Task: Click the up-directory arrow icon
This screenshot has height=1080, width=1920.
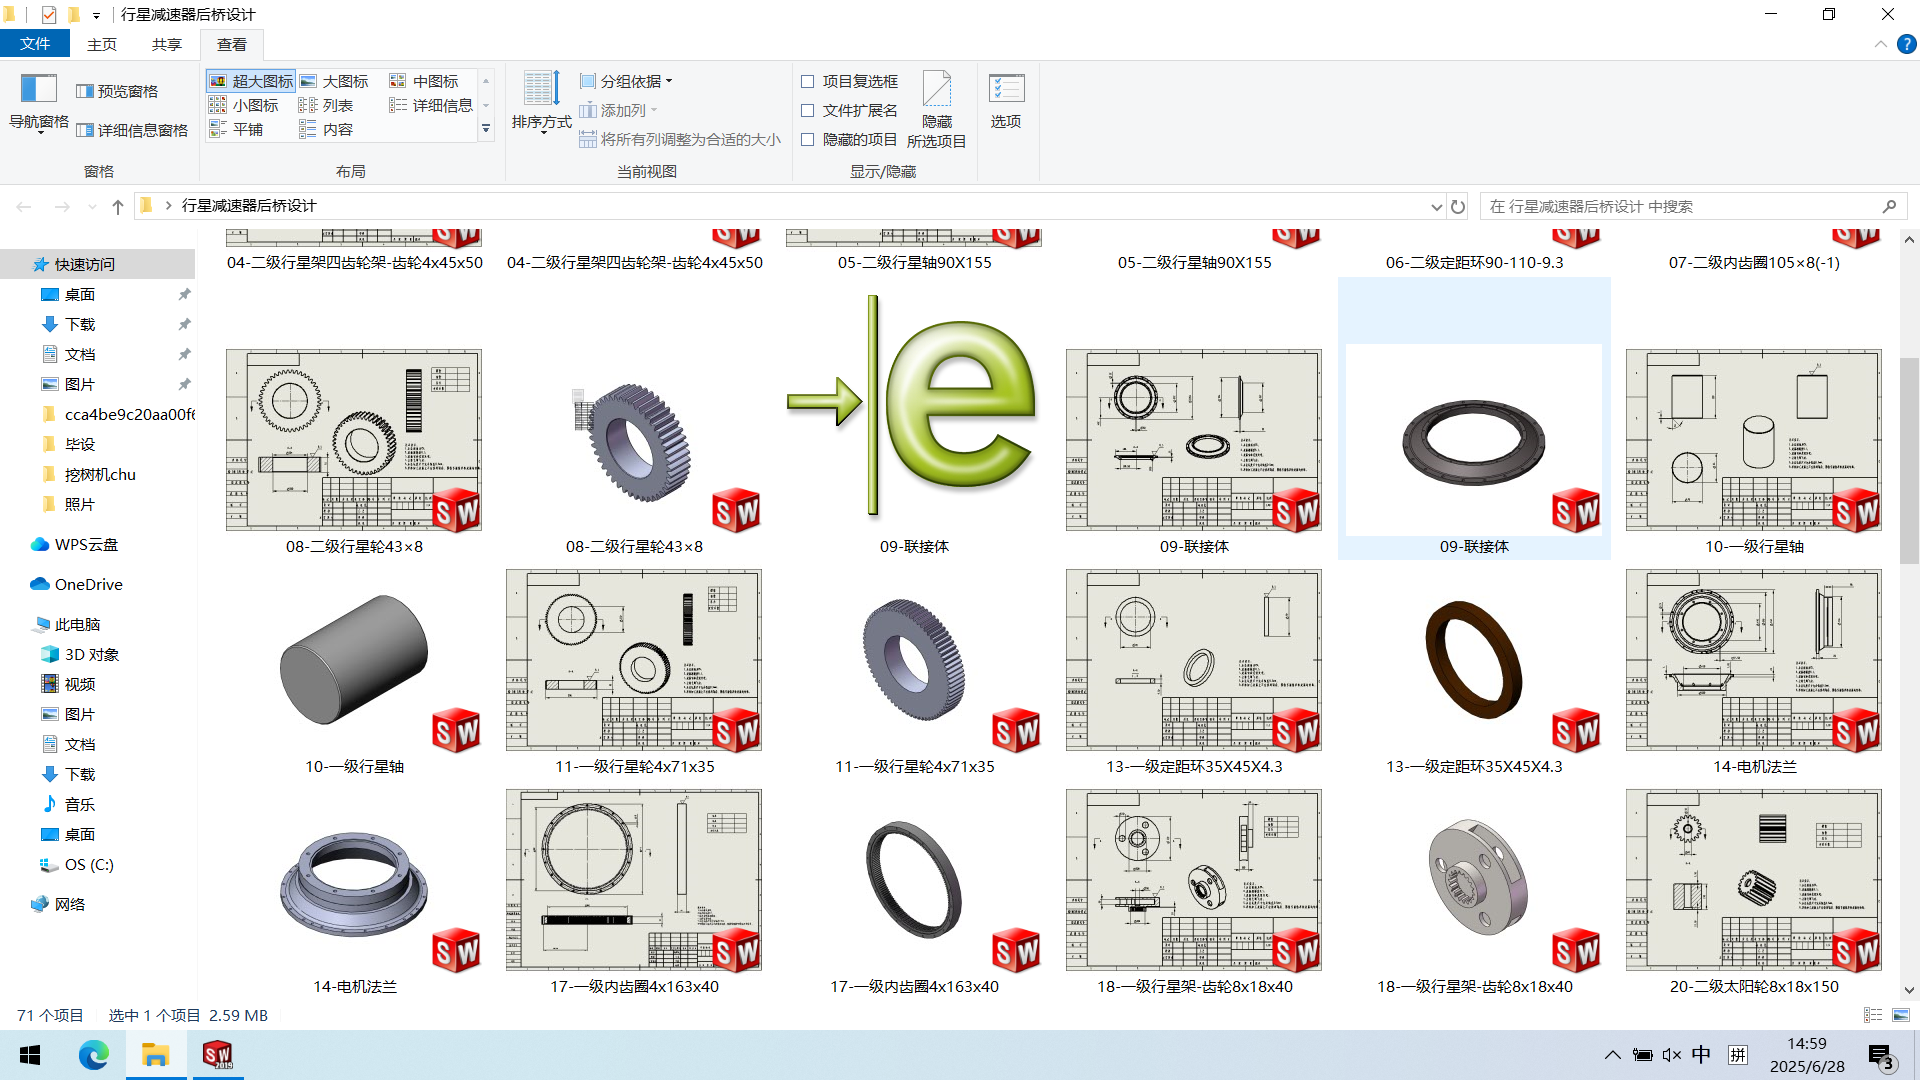Action: (x=118, y=207)
